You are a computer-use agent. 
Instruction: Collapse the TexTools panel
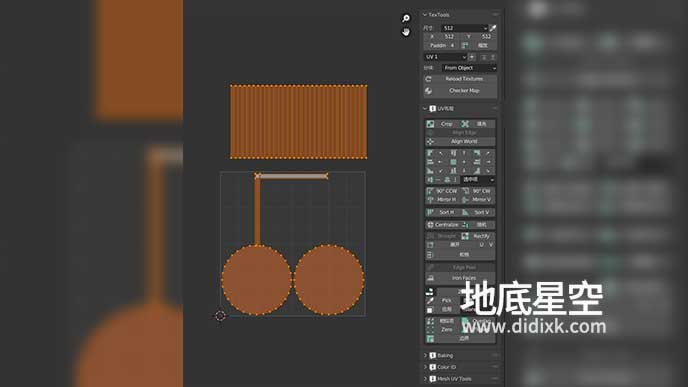425,15
